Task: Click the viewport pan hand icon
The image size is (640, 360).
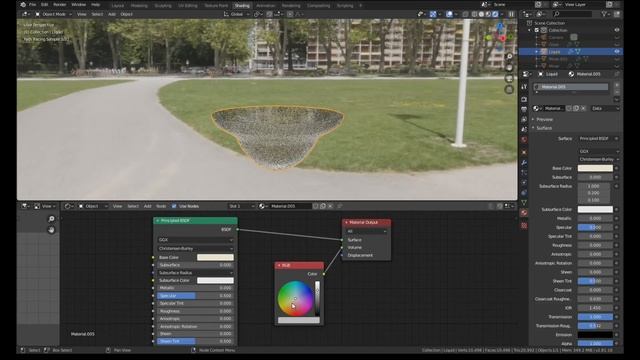Action: (x=509, y=67)
